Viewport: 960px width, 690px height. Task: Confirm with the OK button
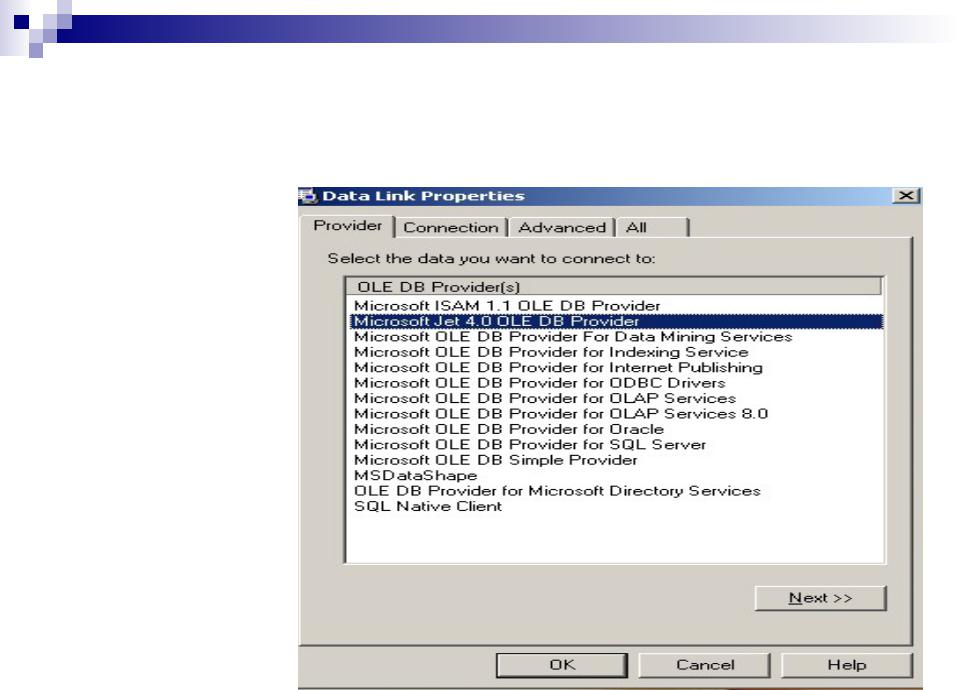pos(562,665)
